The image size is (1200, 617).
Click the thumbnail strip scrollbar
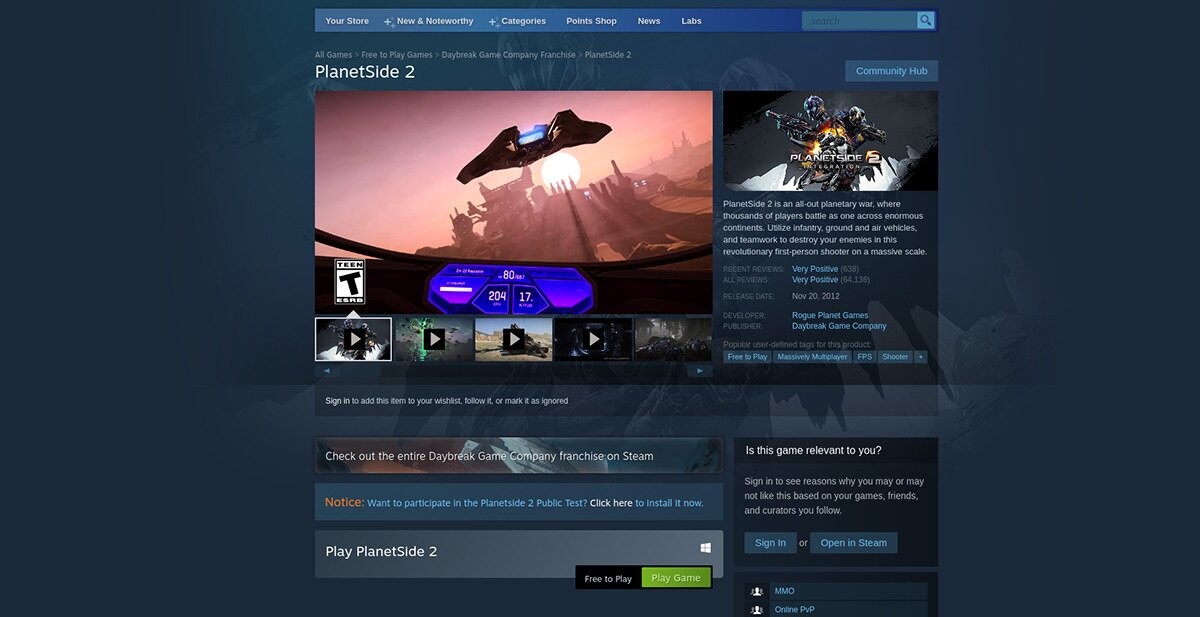pos(513,370)
